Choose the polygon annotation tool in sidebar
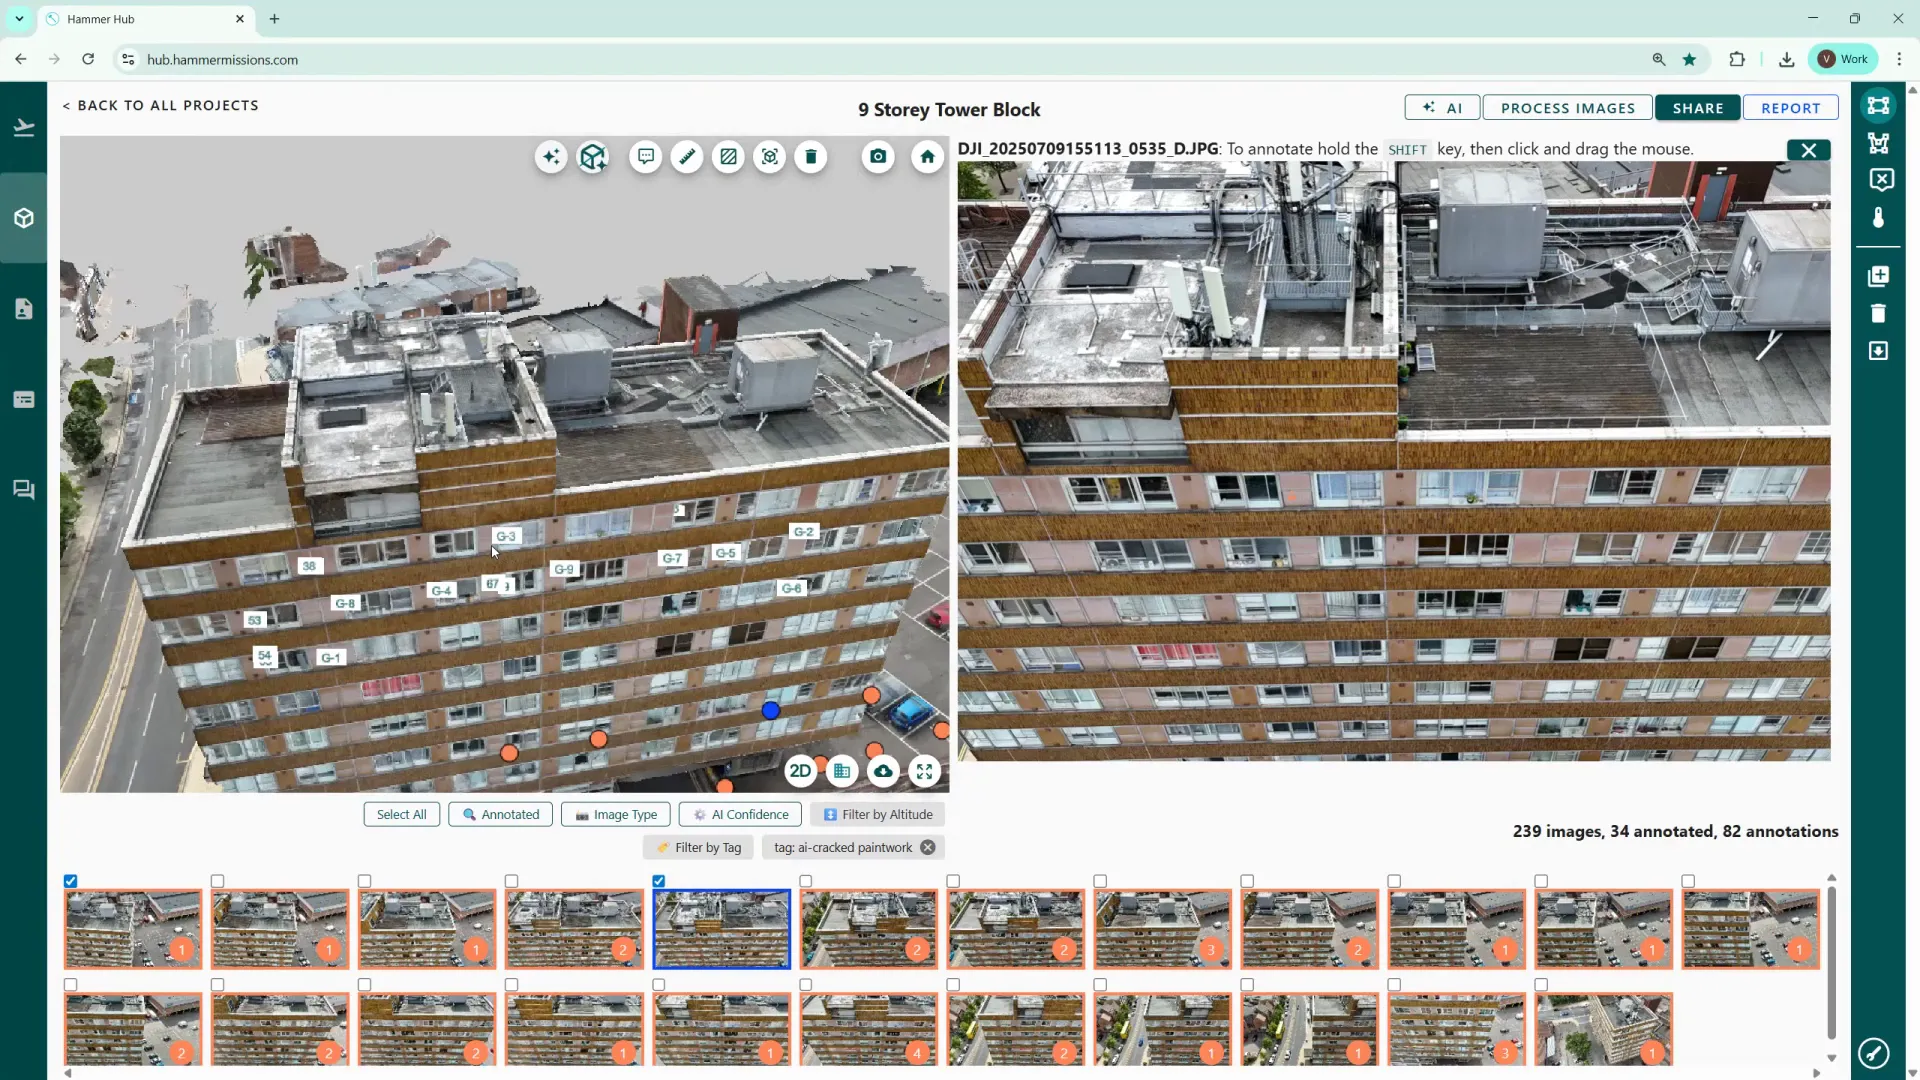 [1878, 143]
